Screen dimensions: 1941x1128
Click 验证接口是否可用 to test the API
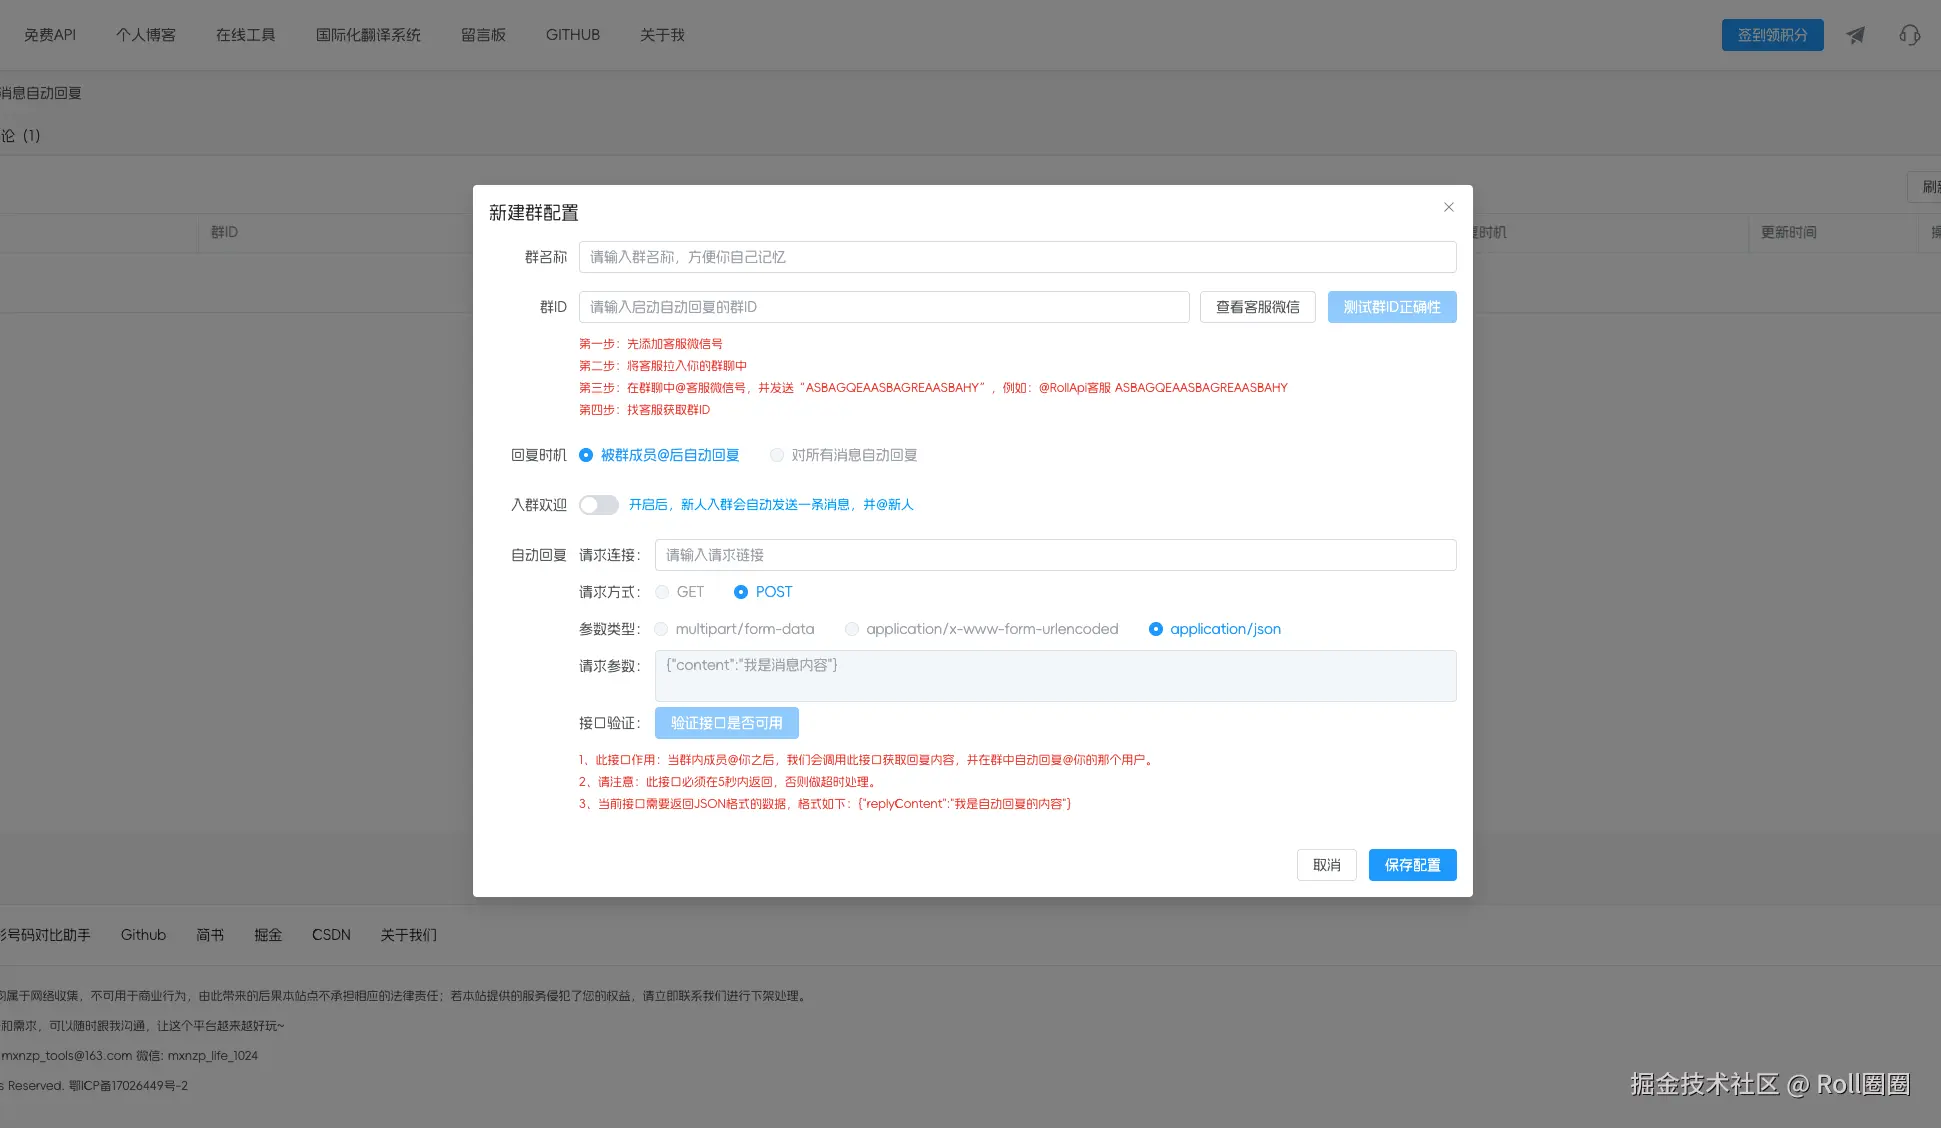click(x=726, y=722)
